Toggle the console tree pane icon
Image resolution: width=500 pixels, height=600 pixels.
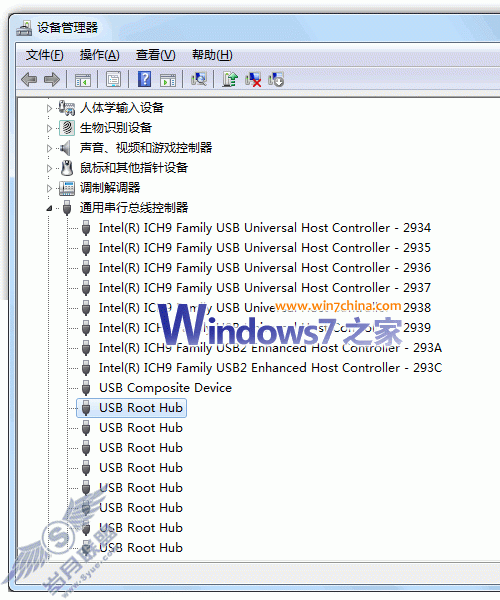point(83,80)
